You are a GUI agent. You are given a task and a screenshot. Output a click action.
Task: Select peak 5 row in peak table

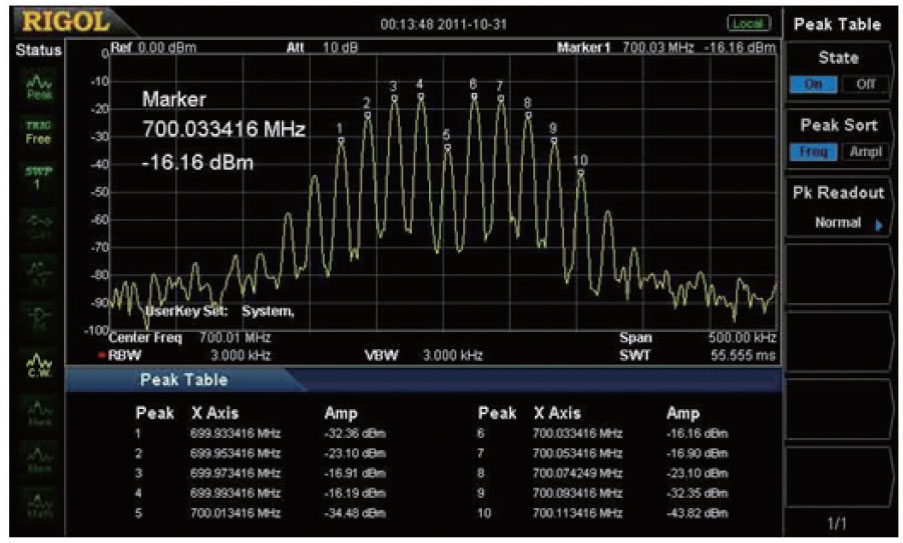point(260,513)
